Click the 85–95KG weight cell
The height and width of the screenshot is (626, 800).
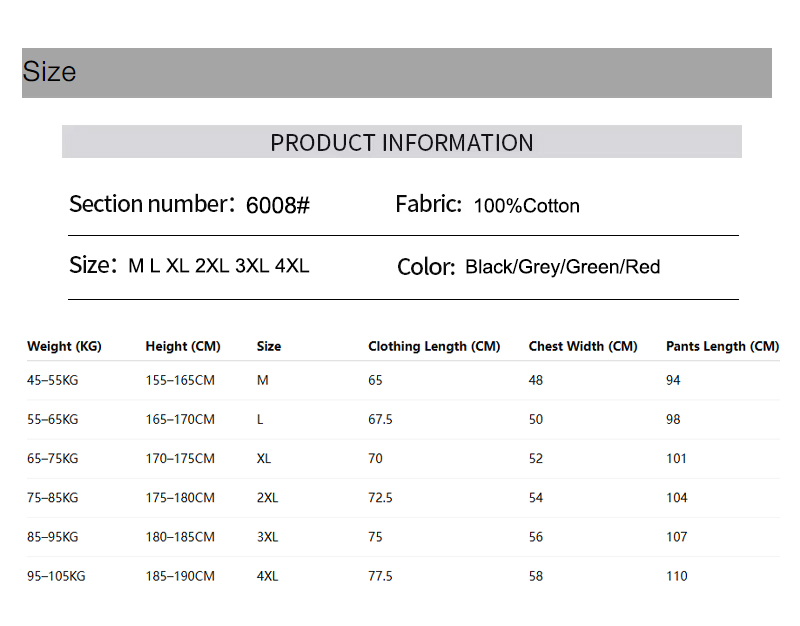52,537
